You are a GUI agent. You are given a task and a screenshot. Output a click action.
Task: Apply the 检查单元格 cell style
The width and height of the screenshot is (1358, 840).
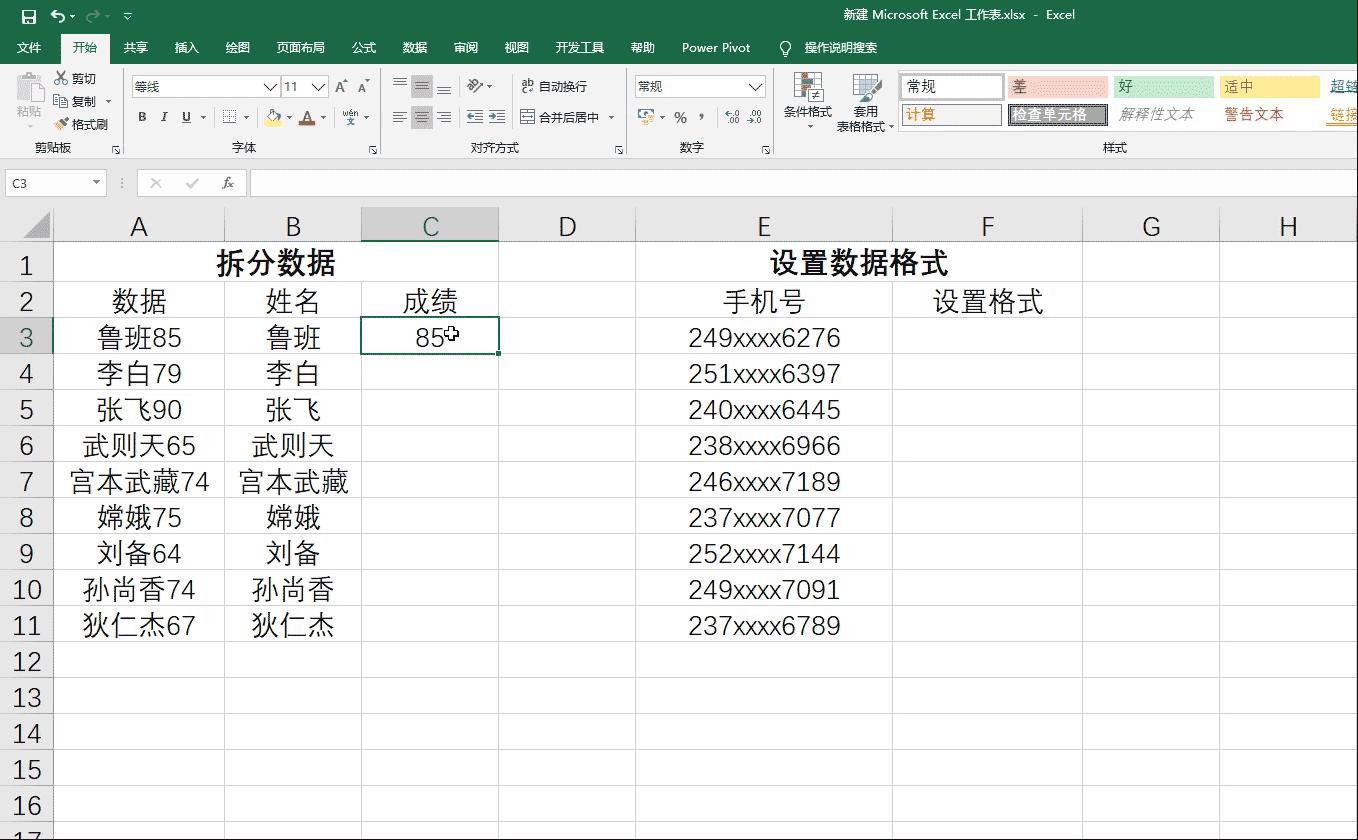coord(1057,114)
